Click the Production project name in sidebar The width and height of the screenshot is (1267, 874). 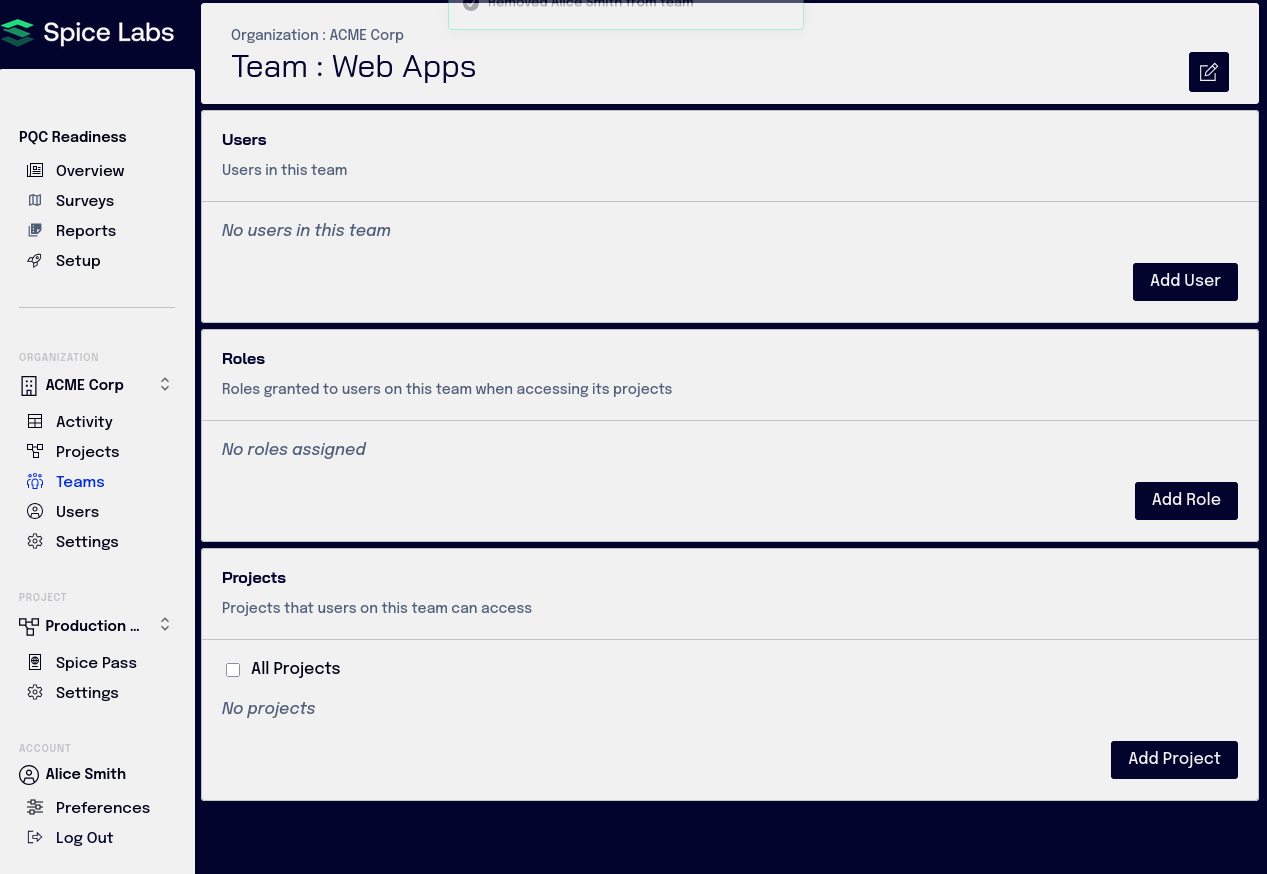(93, 626)
